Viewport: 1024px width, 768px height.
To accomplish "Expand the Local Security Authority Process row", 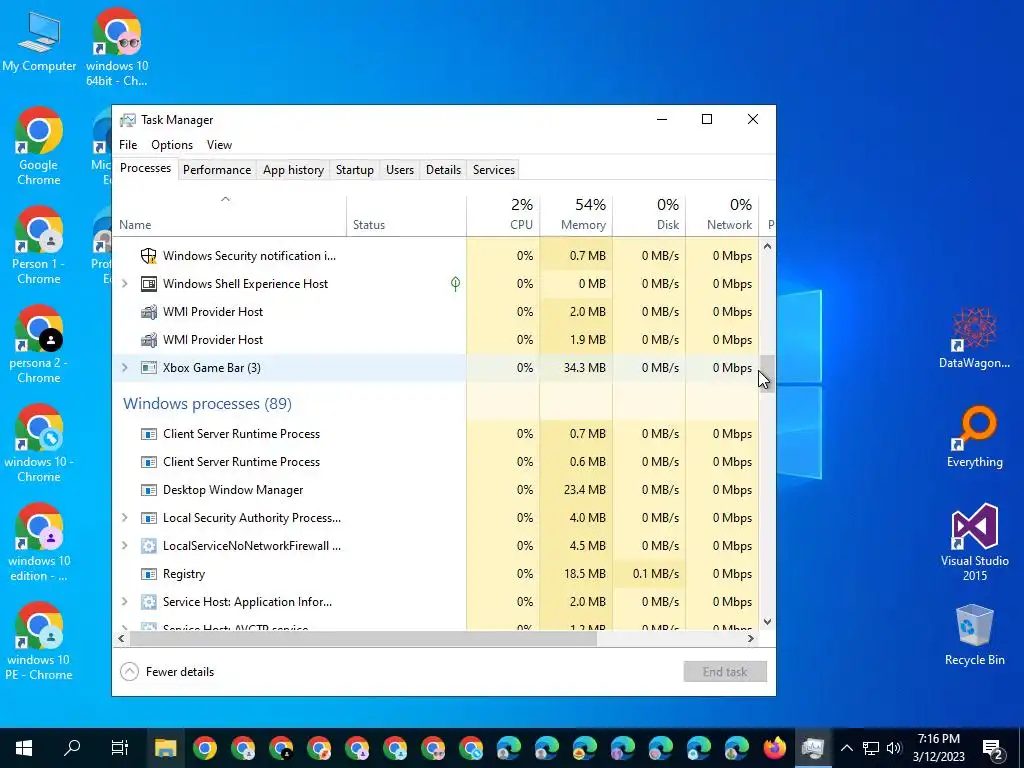I will point(125,518).
